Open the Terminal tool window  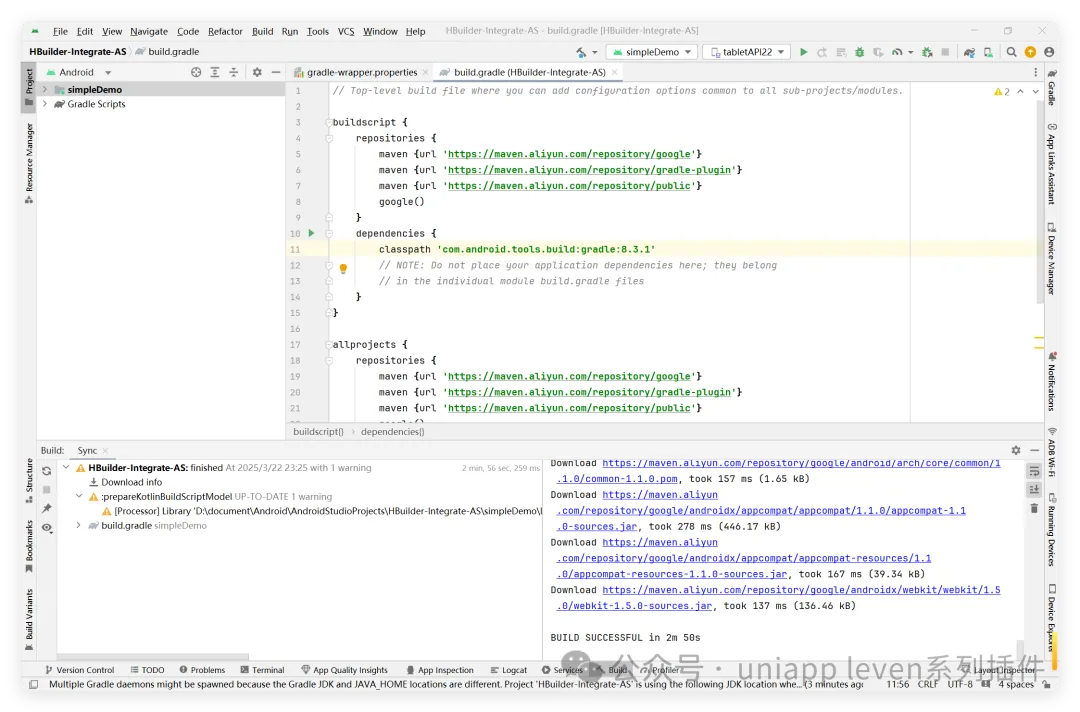pyautogui.click(x=262, y=669)
